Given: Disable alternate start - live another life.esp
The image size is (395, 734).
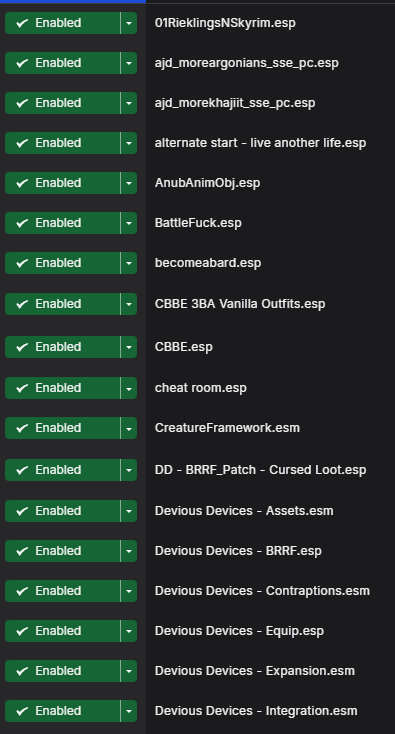Looking at the screenshot, I should pos(62,143).
